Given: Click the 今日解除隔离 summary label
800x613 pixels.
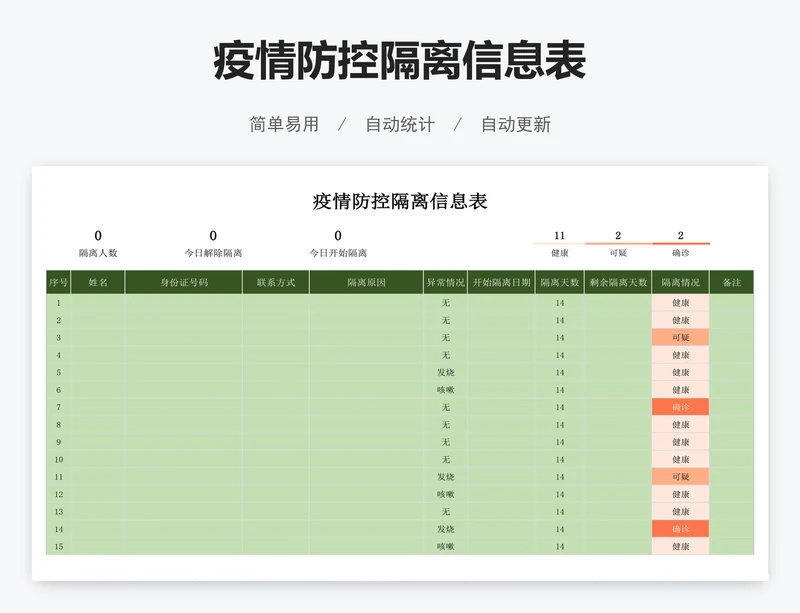Looking at the screenshot, I should click(x=213, y=253).
